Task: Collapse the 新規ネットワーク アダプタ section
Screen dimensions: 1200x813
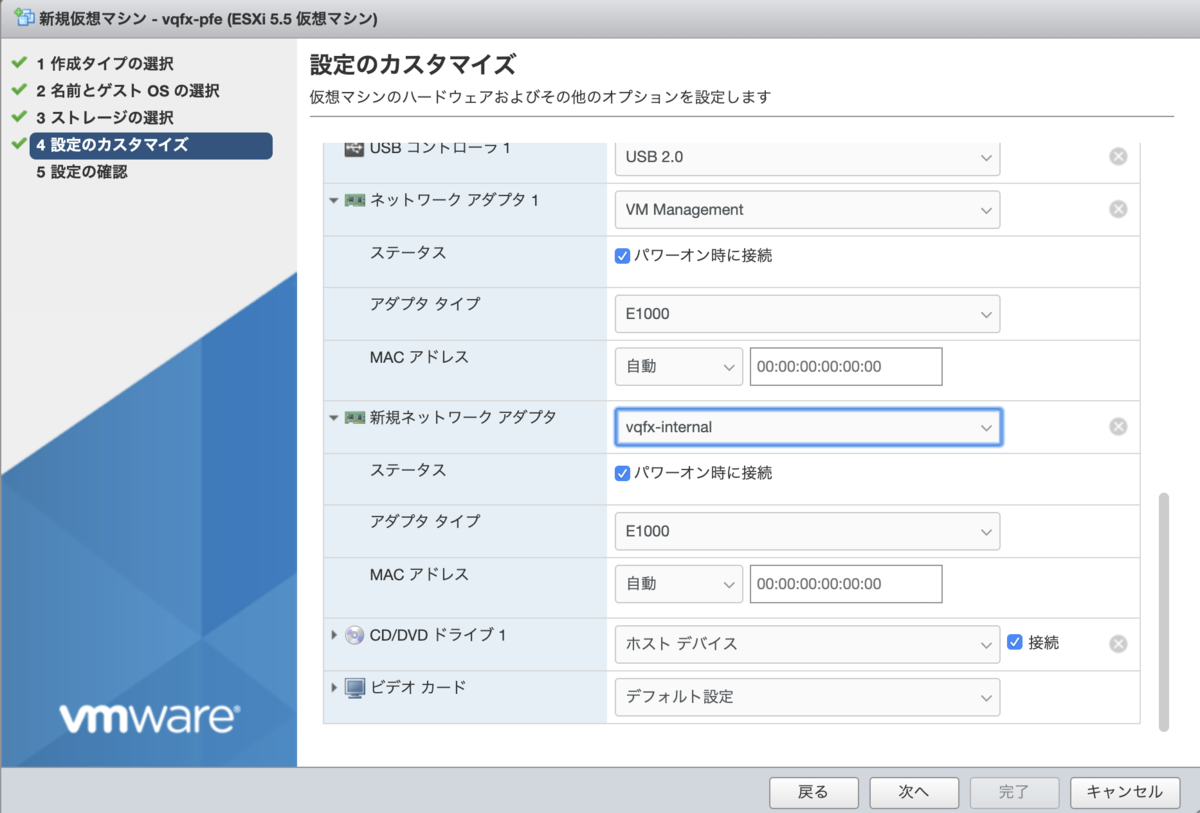Action: tap(334, 418)
